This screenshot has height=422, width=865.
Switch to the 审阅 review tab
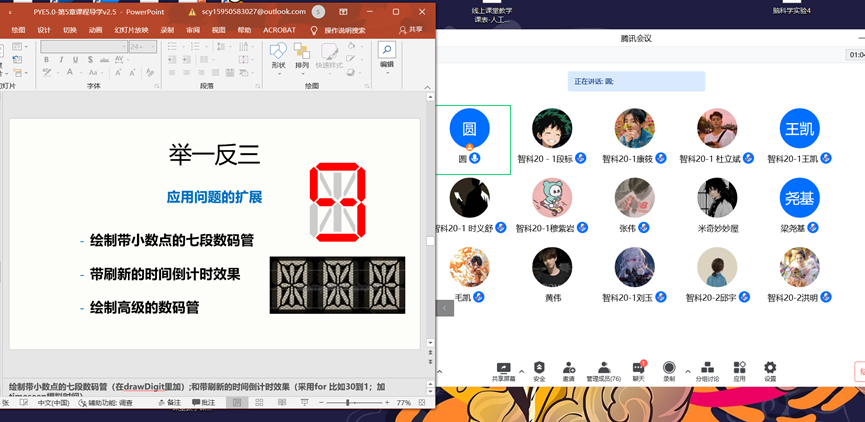193,30
